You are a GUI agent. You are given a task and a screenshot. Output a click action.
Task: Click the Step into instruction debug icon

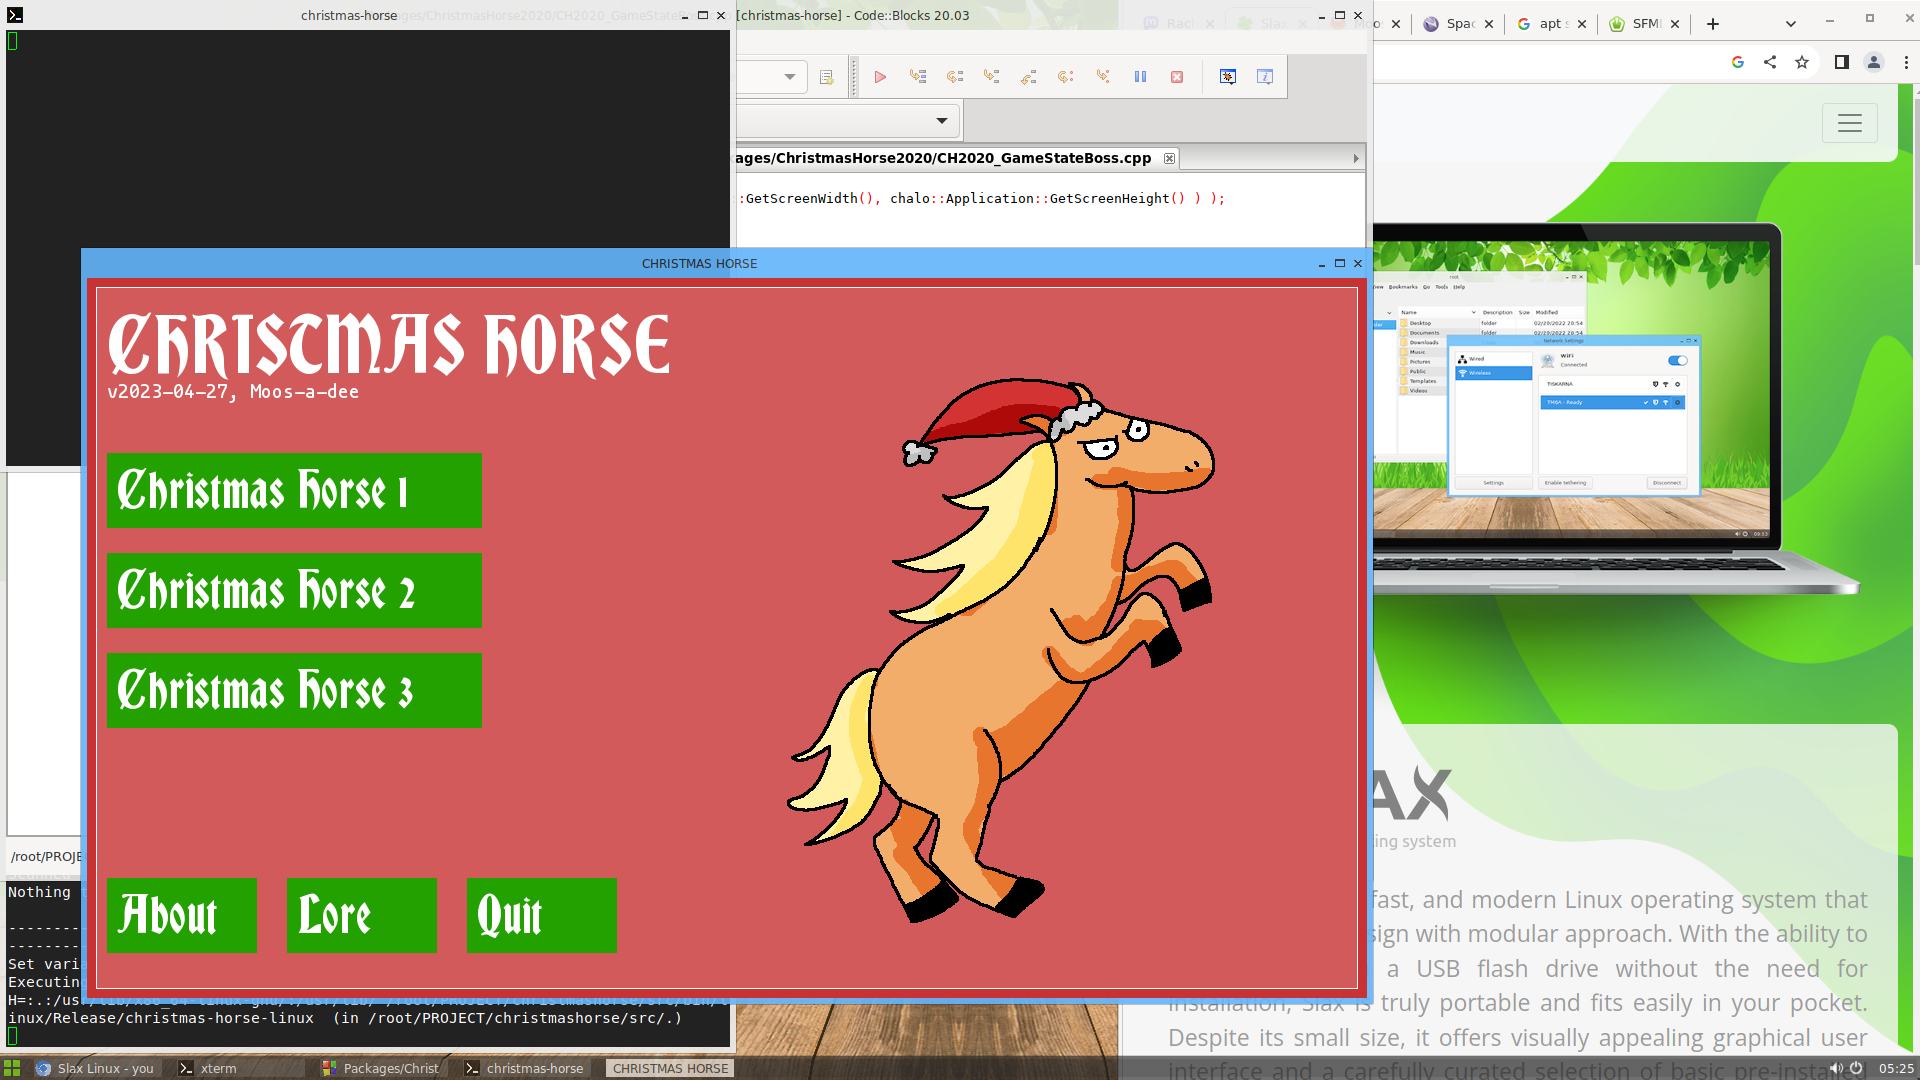[1103, 77]
